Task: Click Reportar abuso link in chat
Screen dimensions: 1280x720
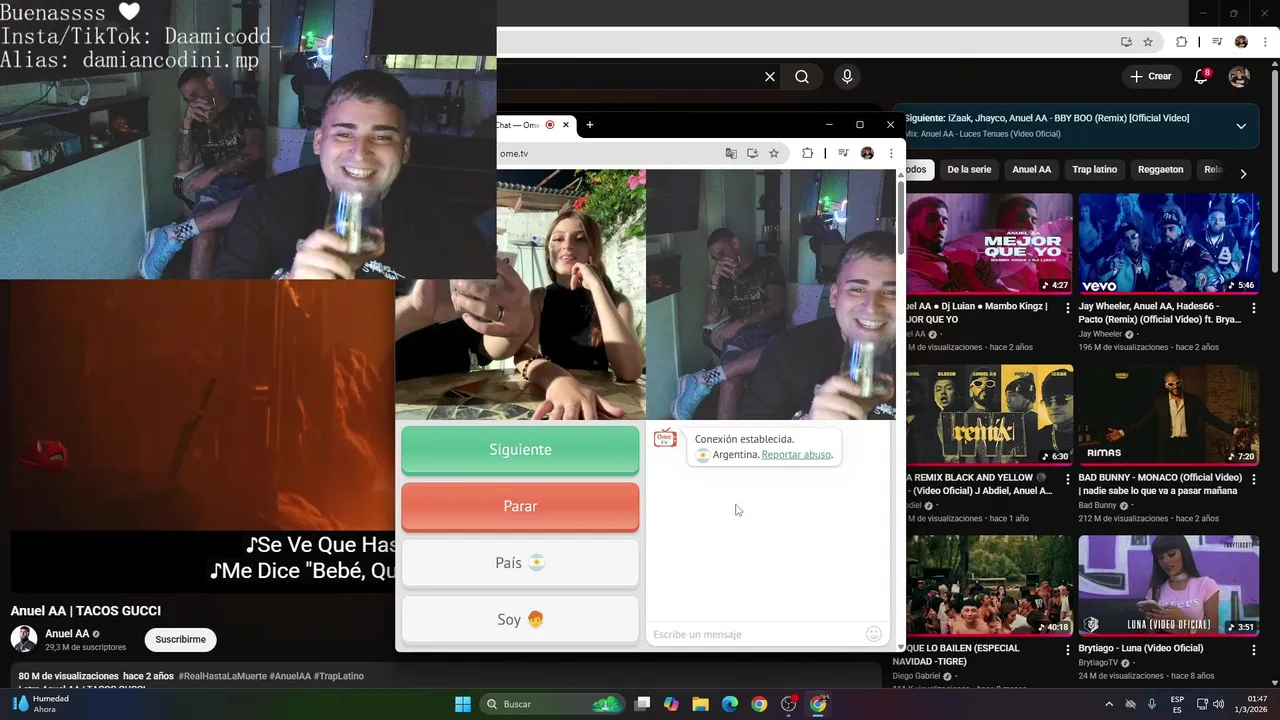Action: [x=796, y=455]
